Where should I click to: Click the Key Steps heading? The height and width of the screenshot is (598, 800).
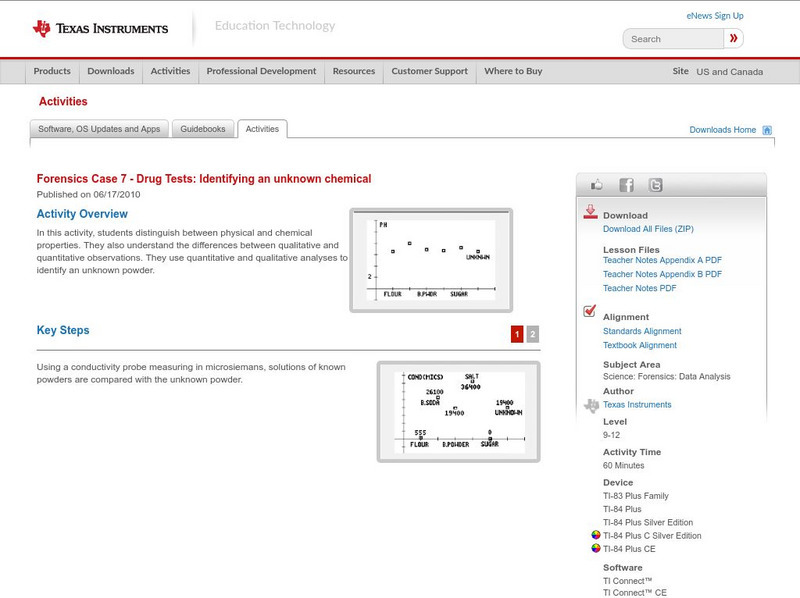[x=63, y=330]
